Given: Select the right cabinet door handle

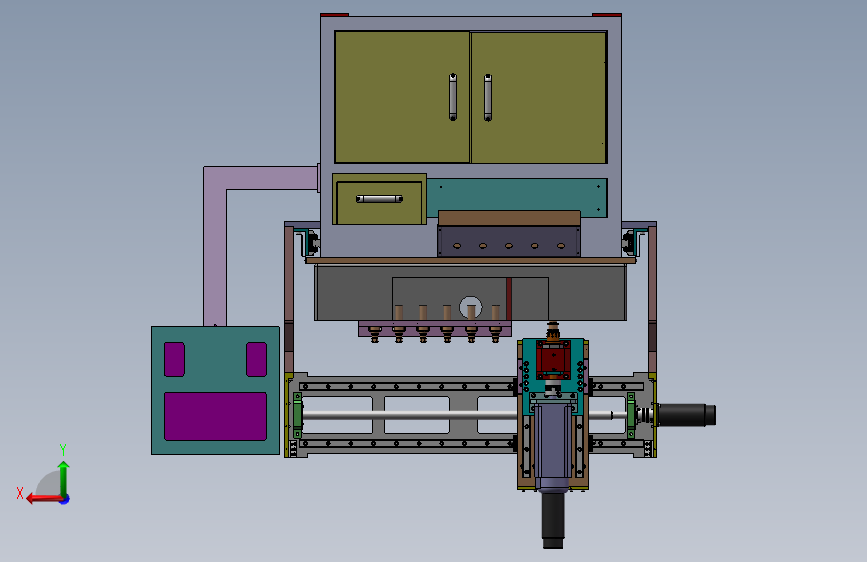Looking at the screenshot, I should point(488,97).
